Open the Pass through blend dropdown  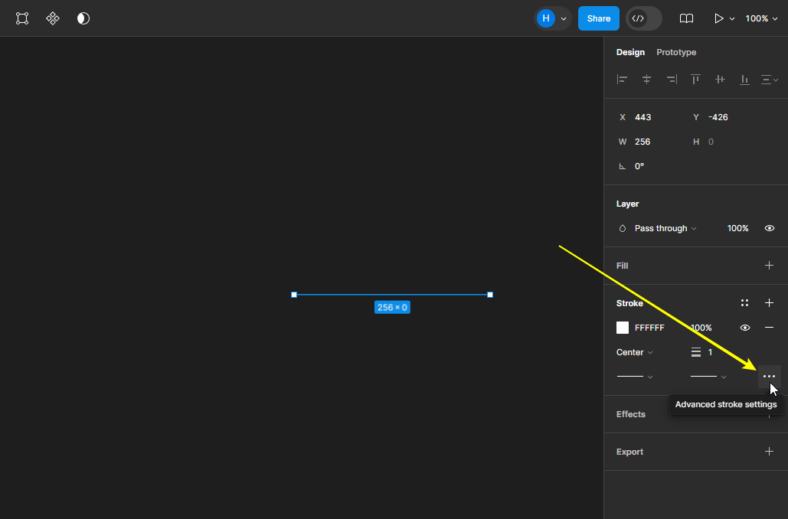665,228
